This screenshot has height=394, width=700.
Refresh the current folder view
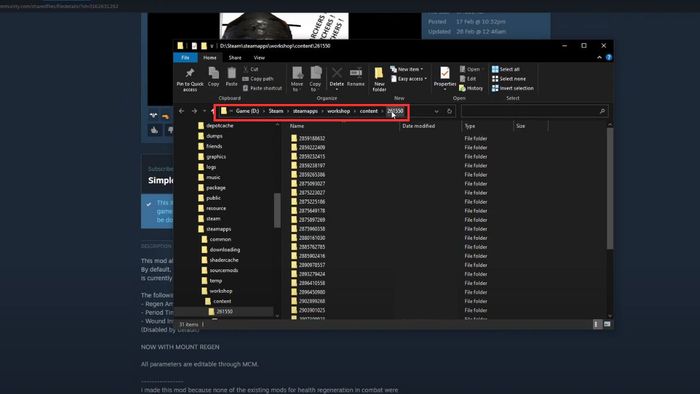450,111
